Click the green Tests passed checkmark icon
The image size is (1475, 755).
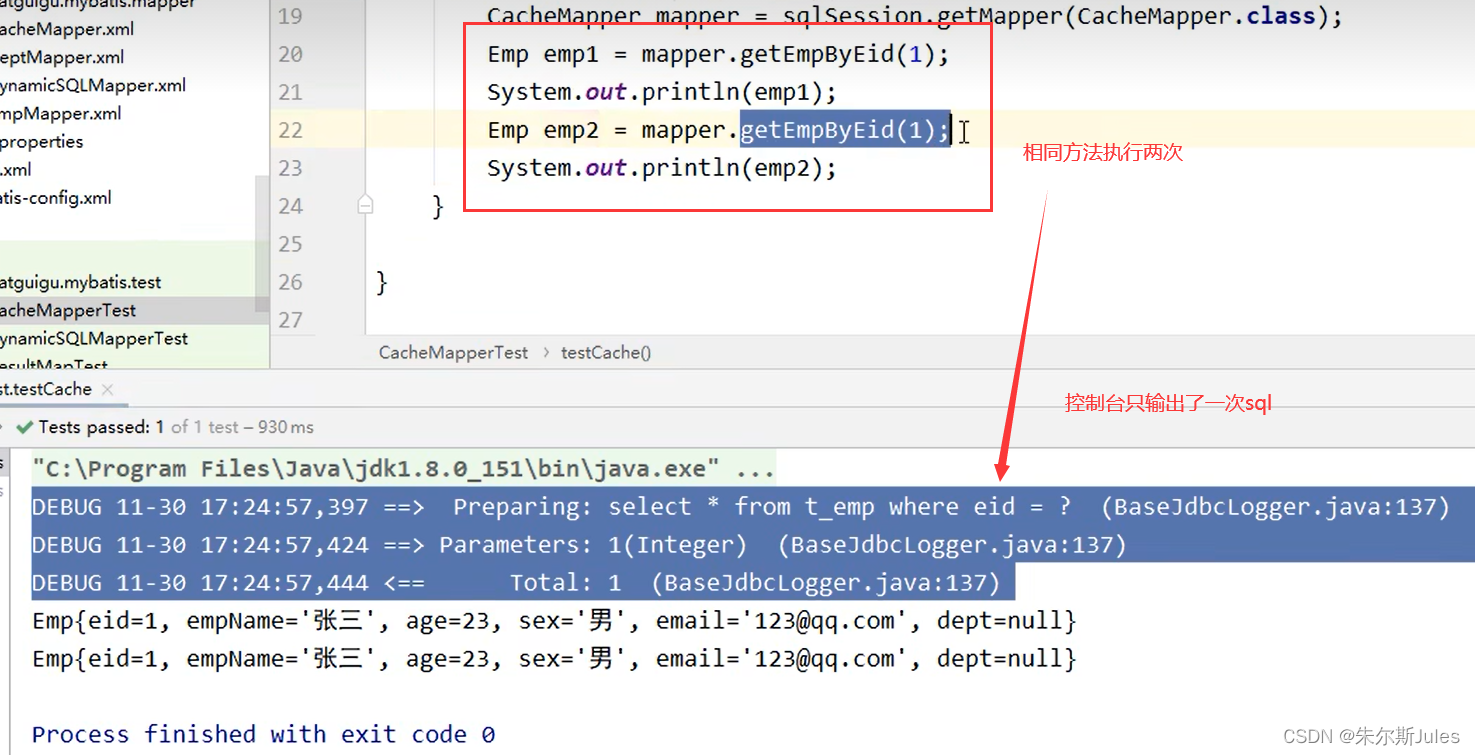pyautogui.click(x=24, y=427)
